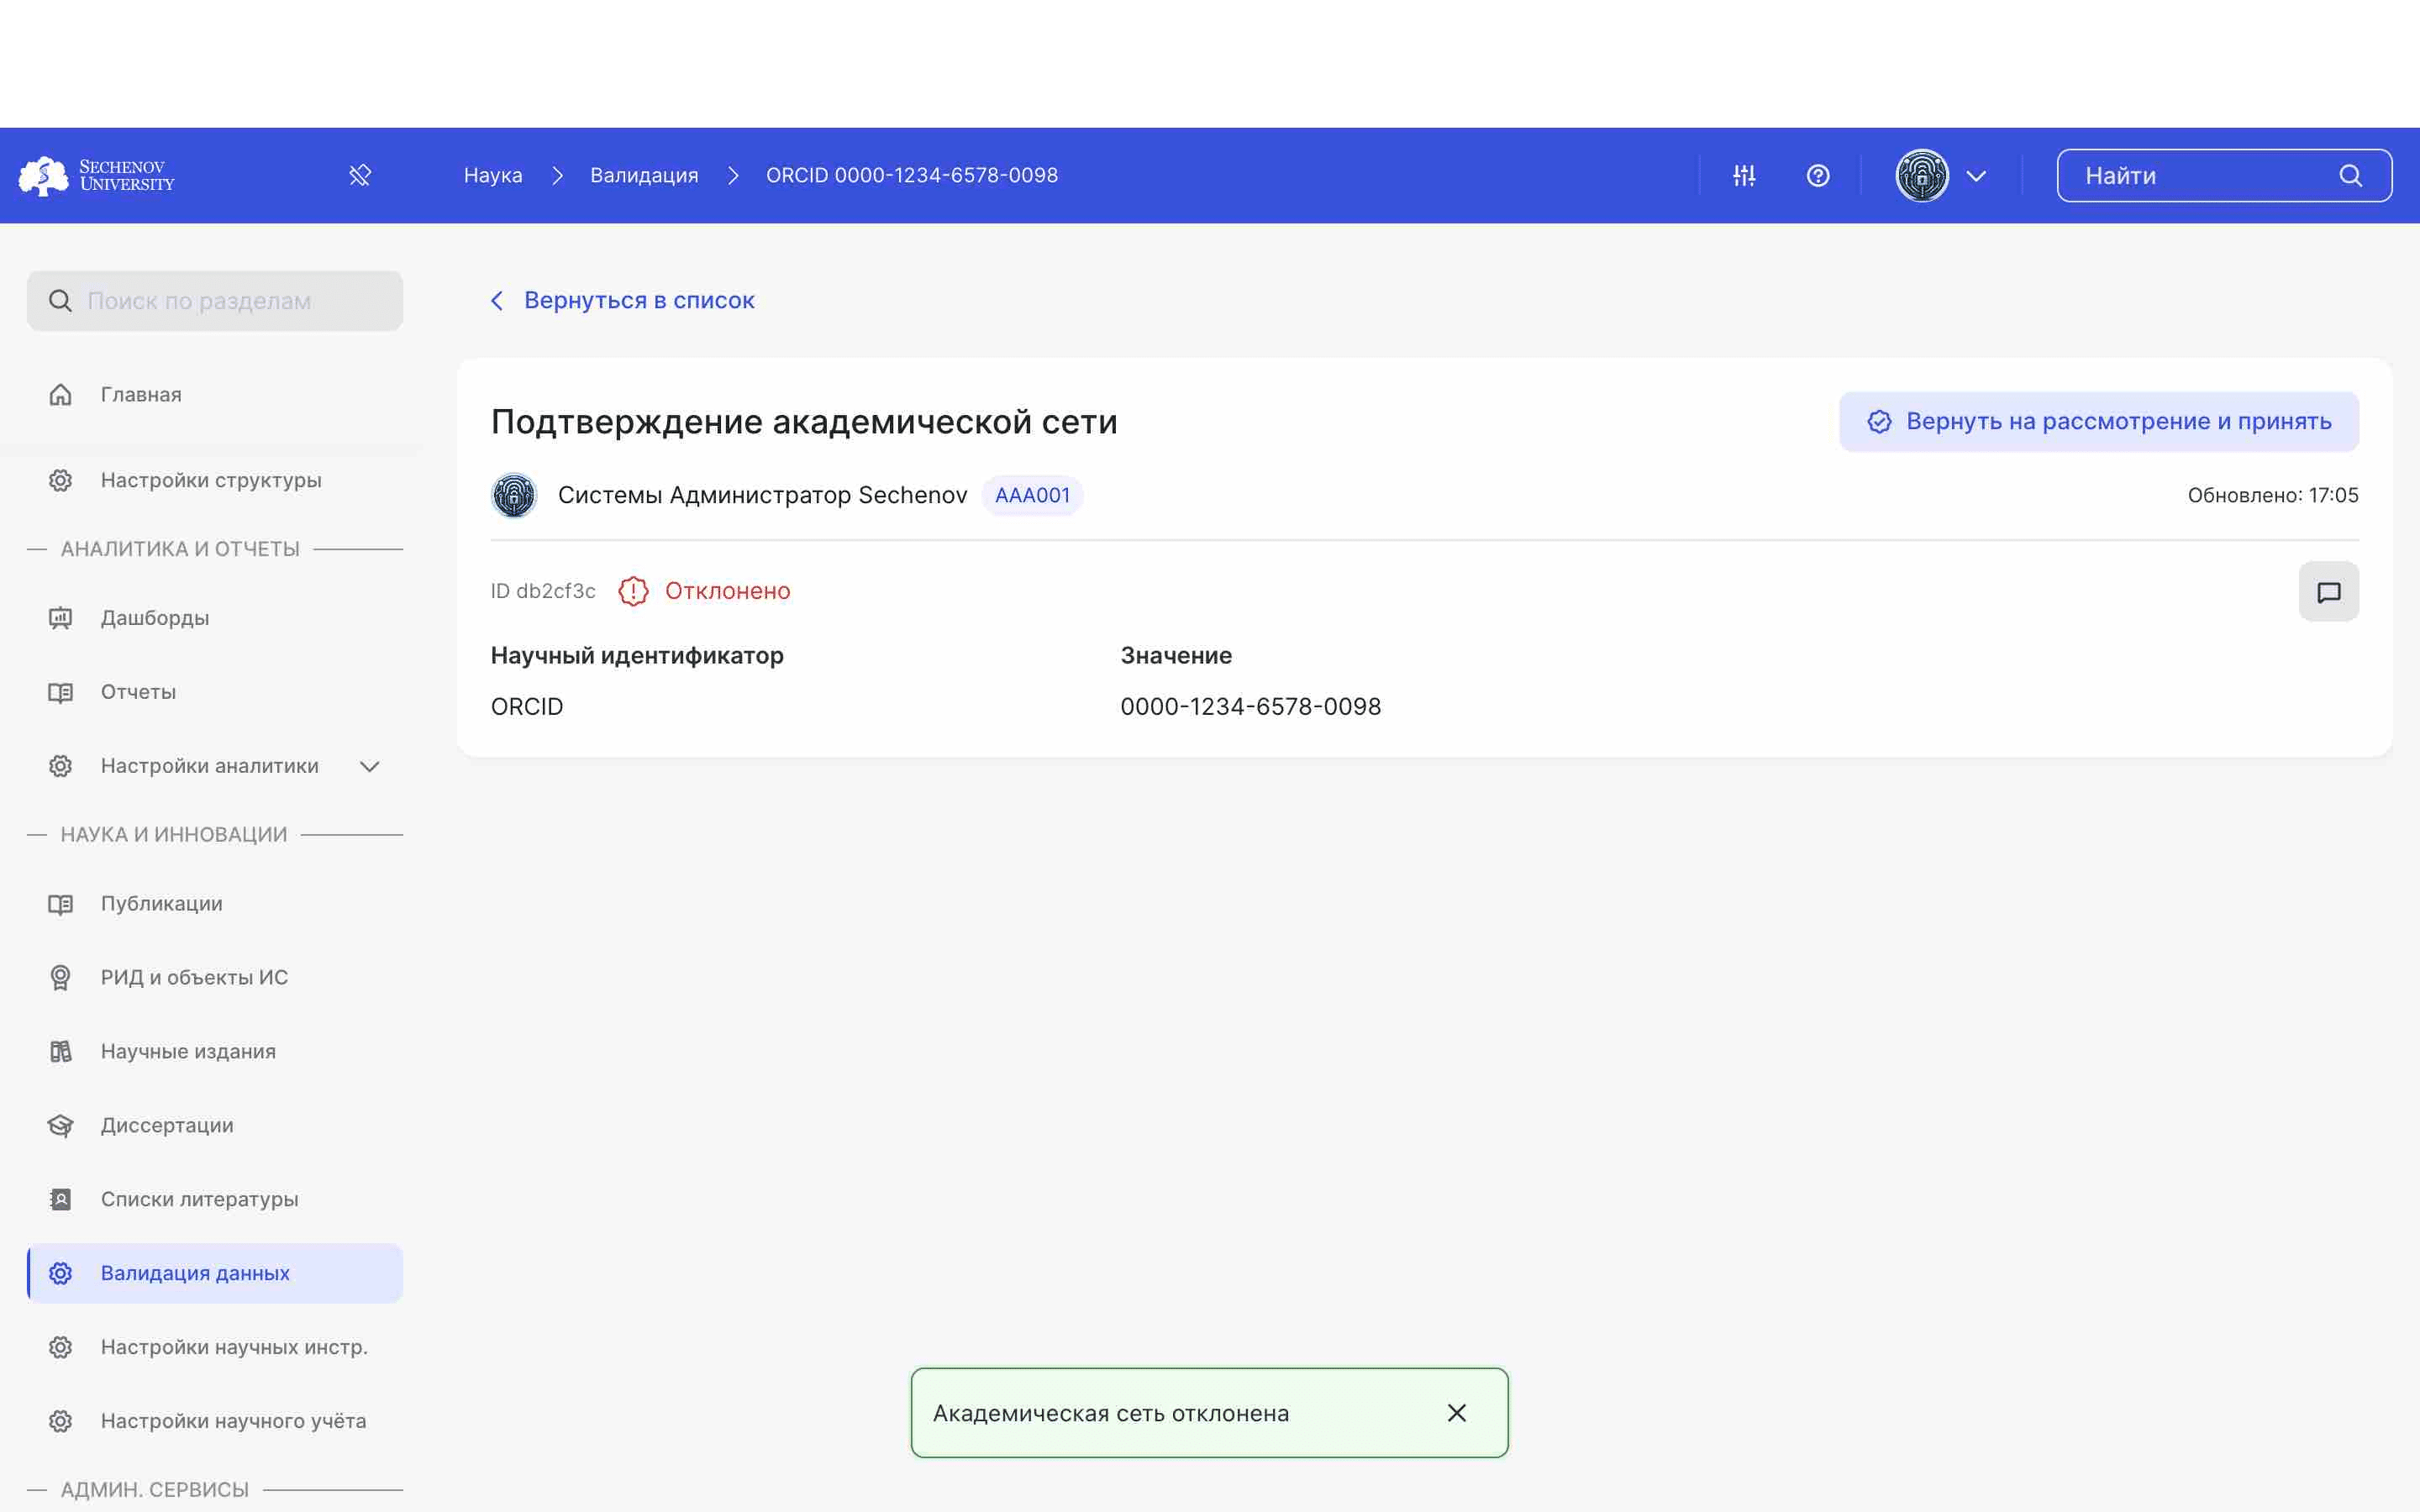This screenshot has height=1512, width=2420.
Task: Click the Дашборды presentation icon
Action: click(x=60, y=618)
